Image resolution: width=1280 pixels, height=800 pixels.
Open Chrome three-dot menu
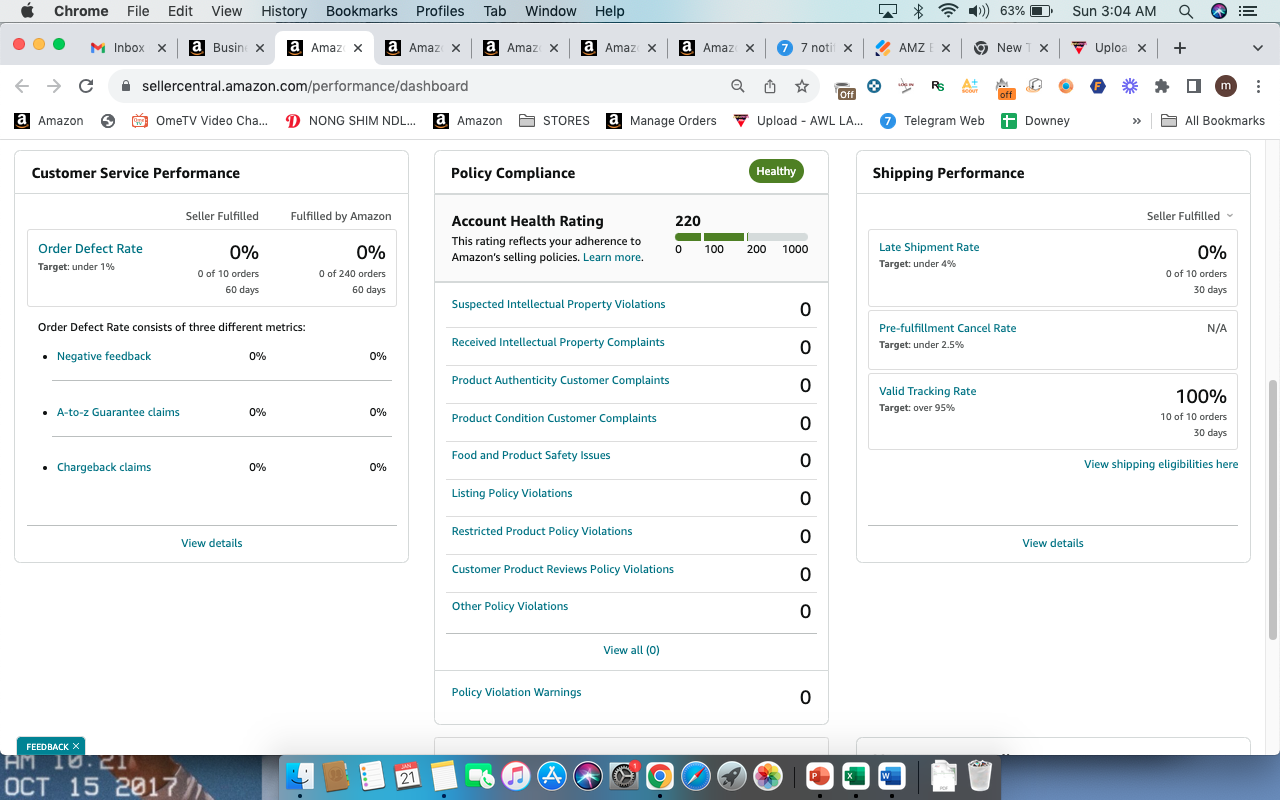[1258, 86]
